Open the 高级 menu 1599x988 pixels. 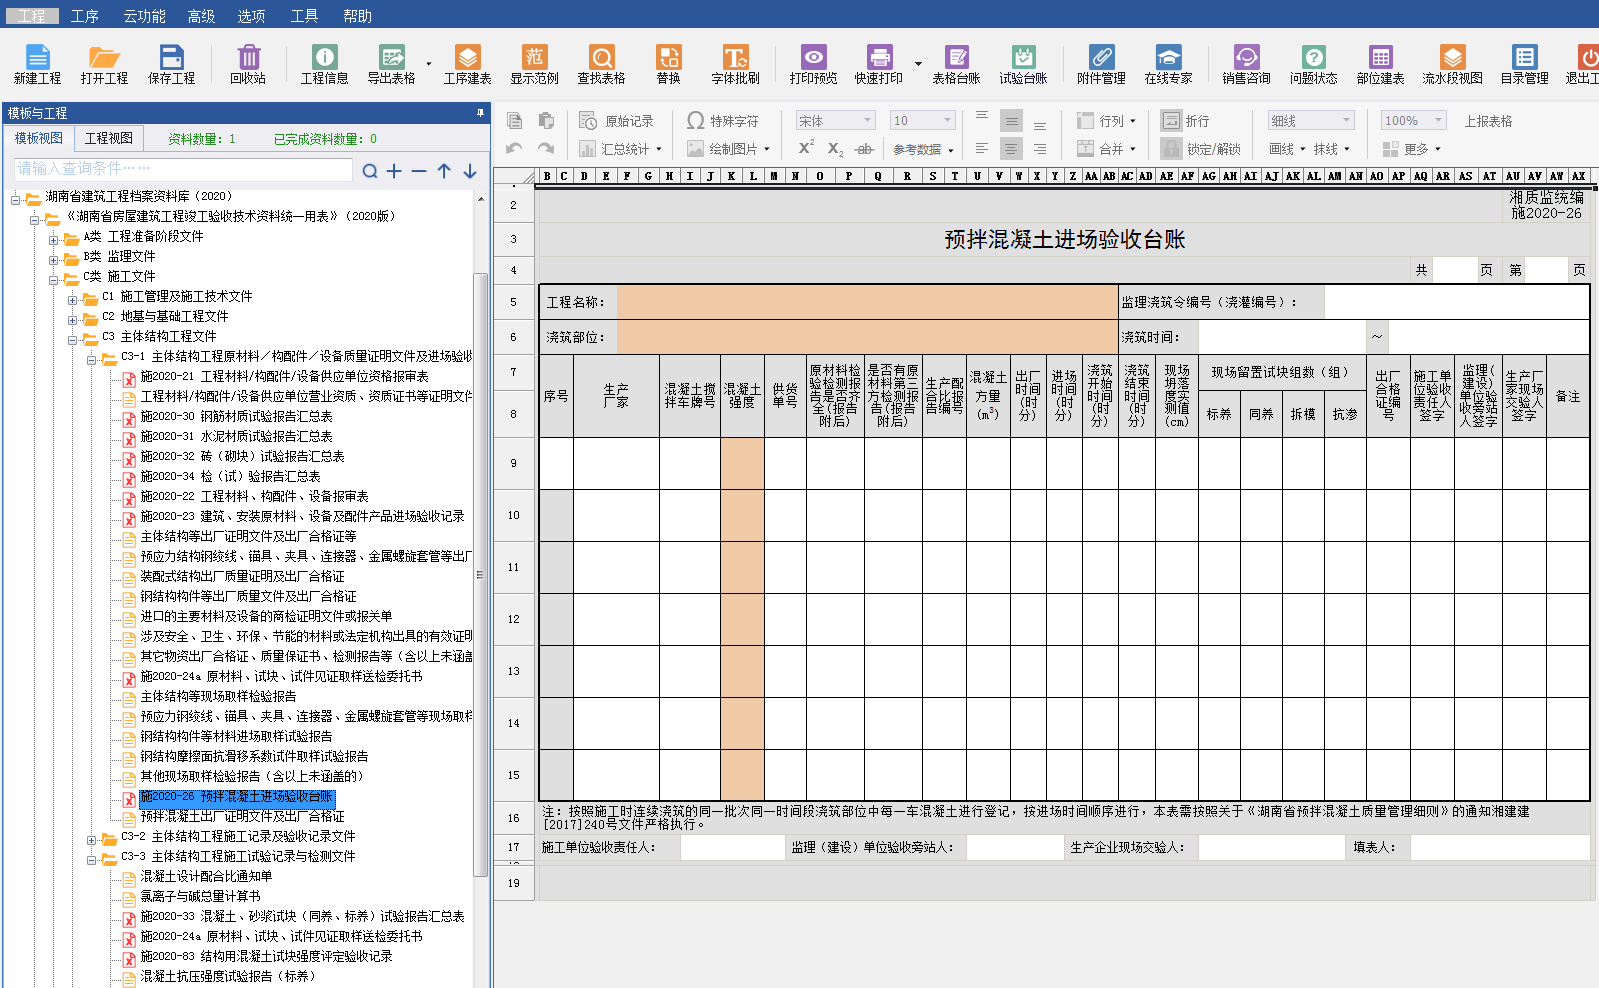tap(201, 16)
